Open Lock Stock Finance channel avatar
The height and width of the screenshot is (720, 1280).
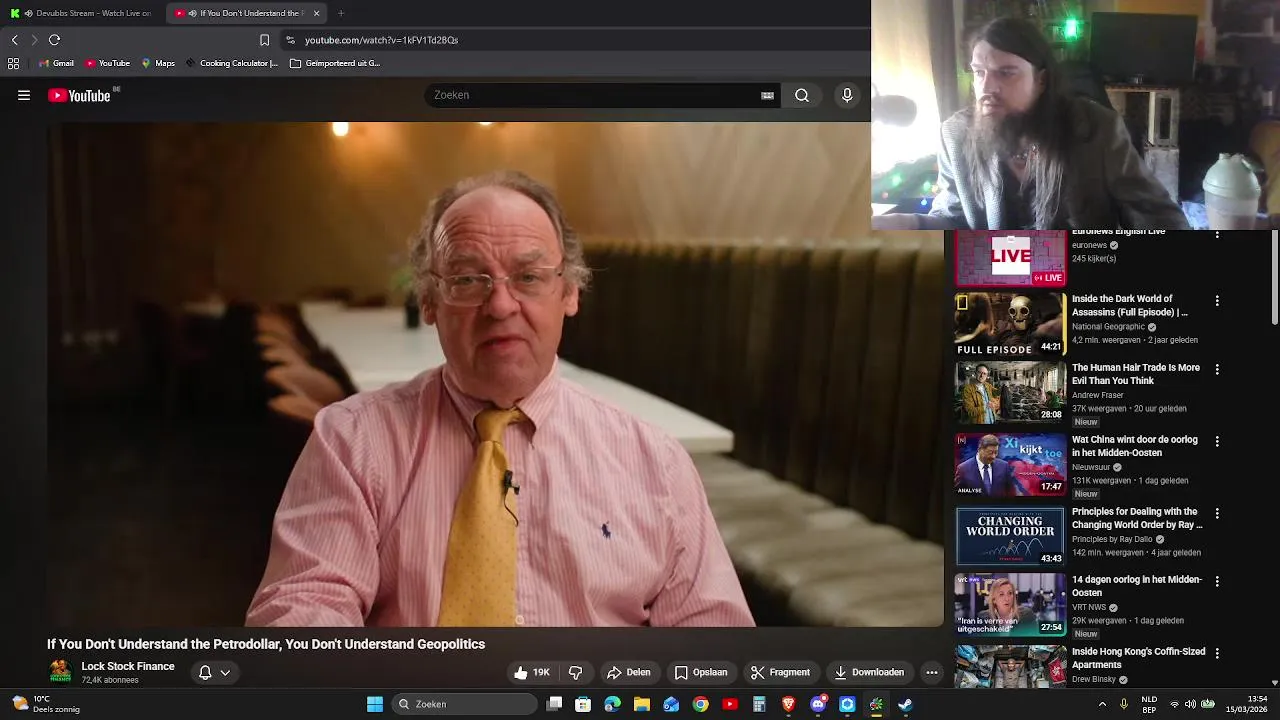click(x=60, y=672)
